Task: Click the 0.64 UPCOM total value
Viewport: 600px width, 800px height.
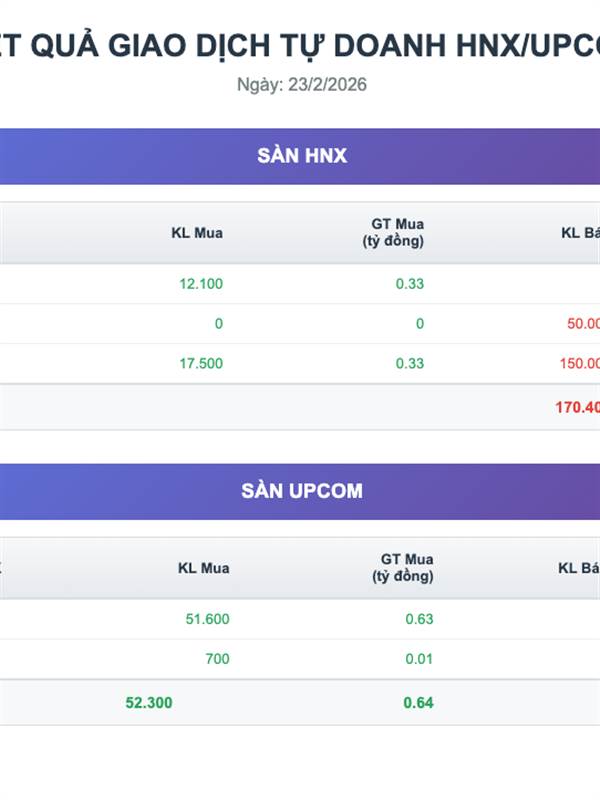Action: coord(418,703)
